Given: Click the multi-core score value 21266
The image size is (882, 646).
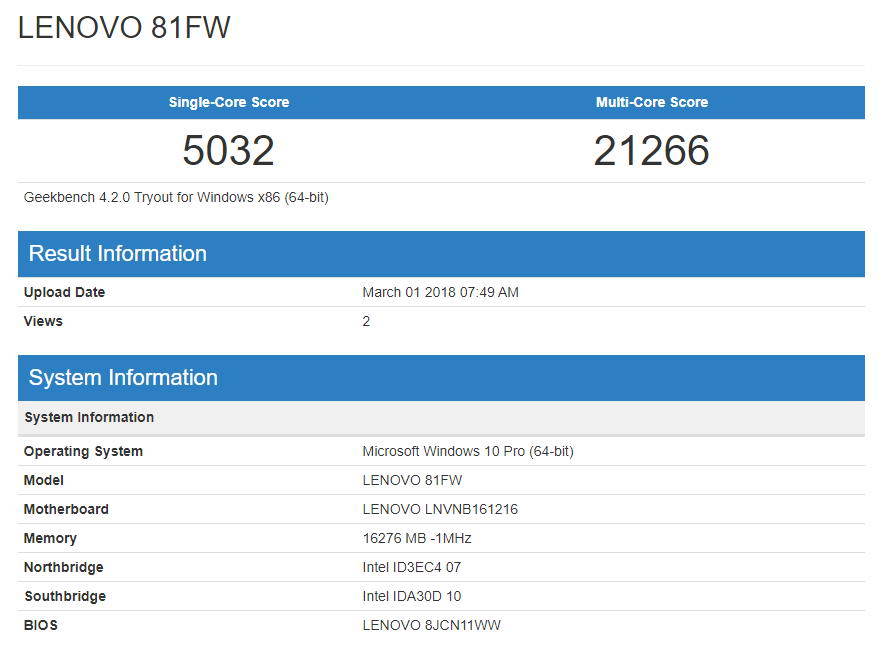Looking at the screenshot, I should coord(652,150).
